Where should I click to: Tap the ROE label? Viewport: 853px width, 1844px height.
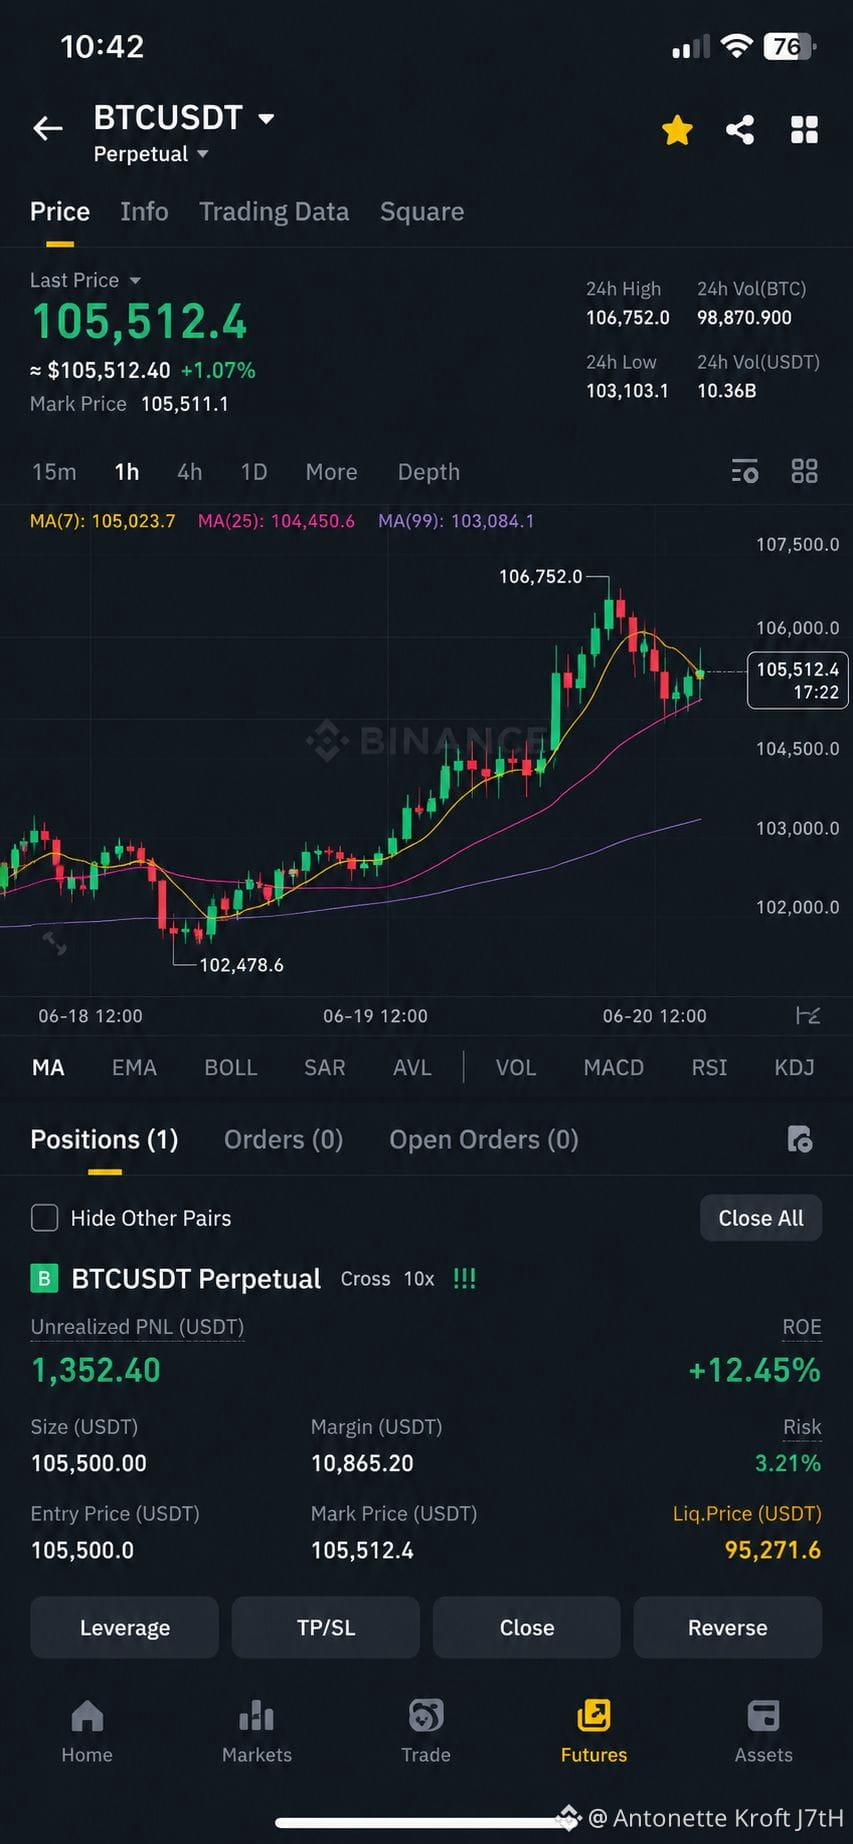(802, 1327)
